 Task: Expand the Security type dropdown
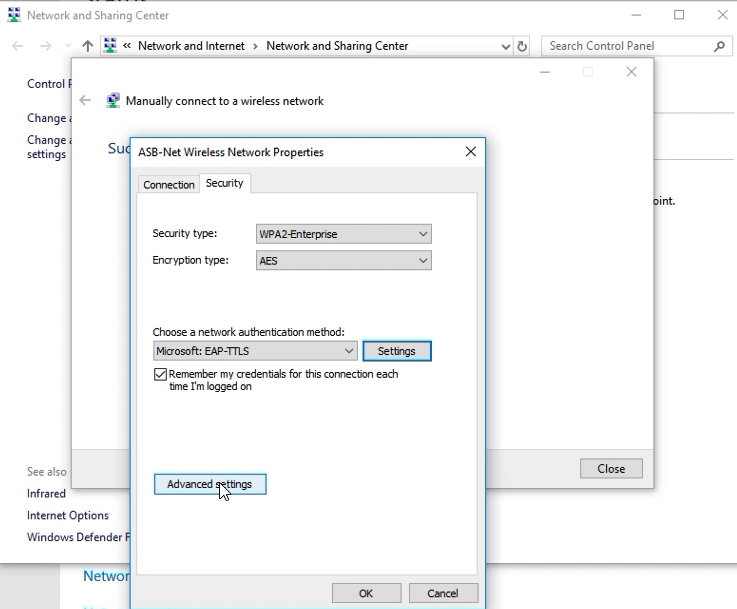(344, 234)
